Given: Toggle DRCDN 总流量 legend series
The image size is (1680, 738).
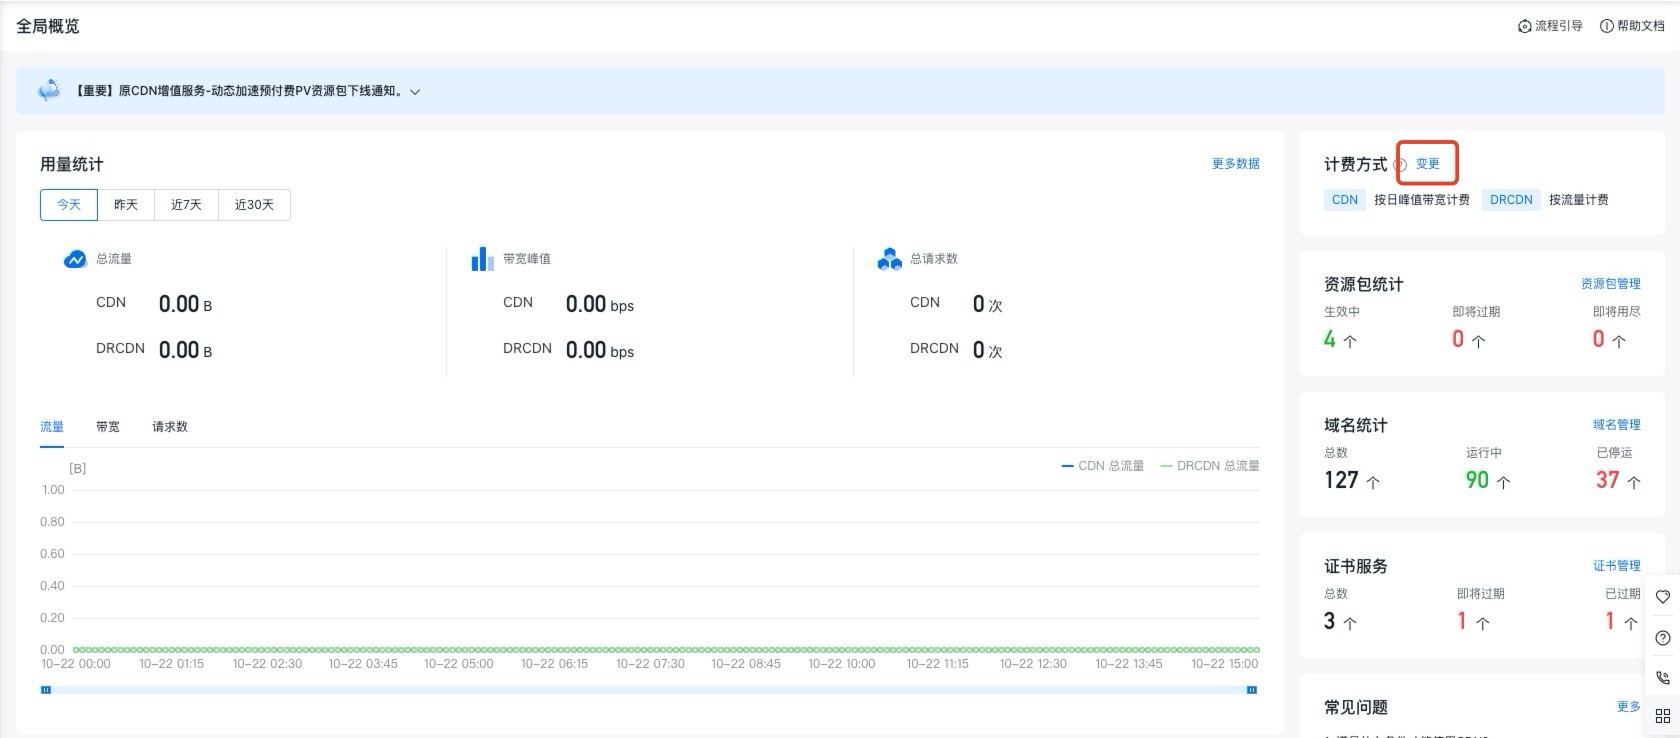Looking at the screenshot, I should pos(1210,466).
